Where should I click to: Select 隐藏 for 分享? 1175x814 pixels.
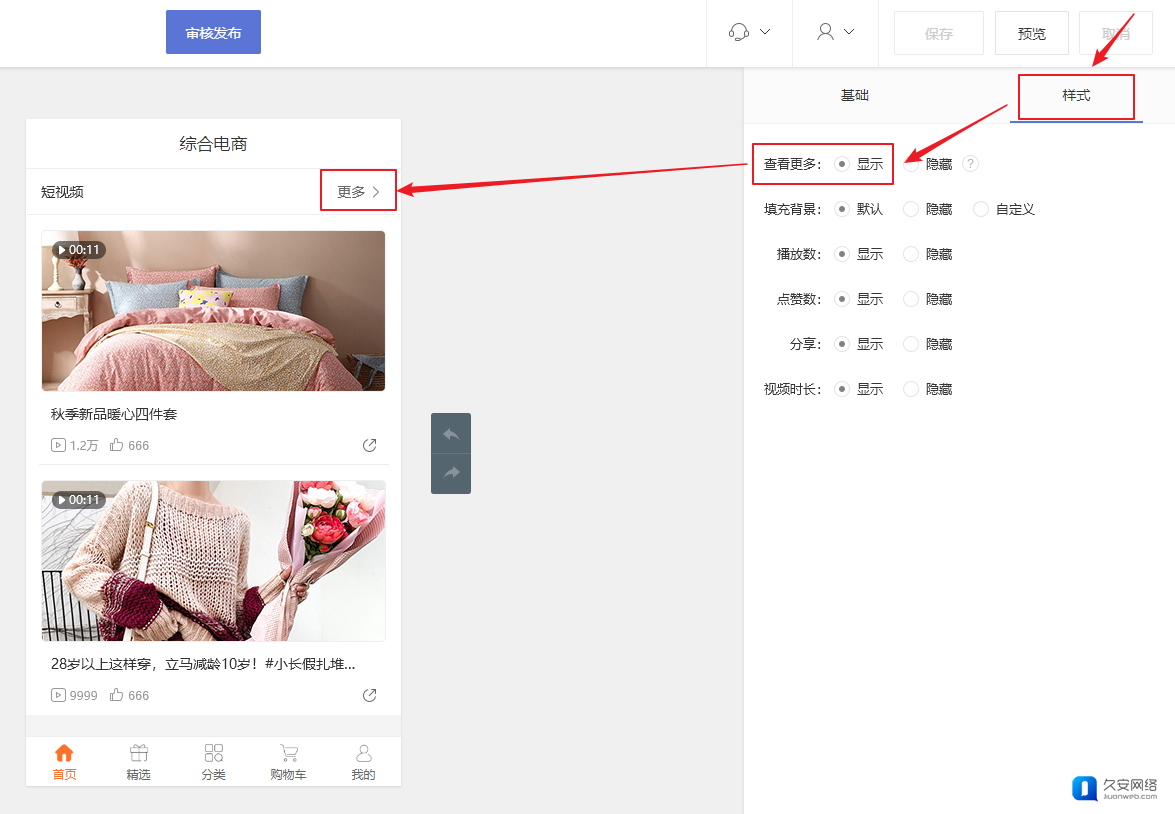click(x=910, y=344)
